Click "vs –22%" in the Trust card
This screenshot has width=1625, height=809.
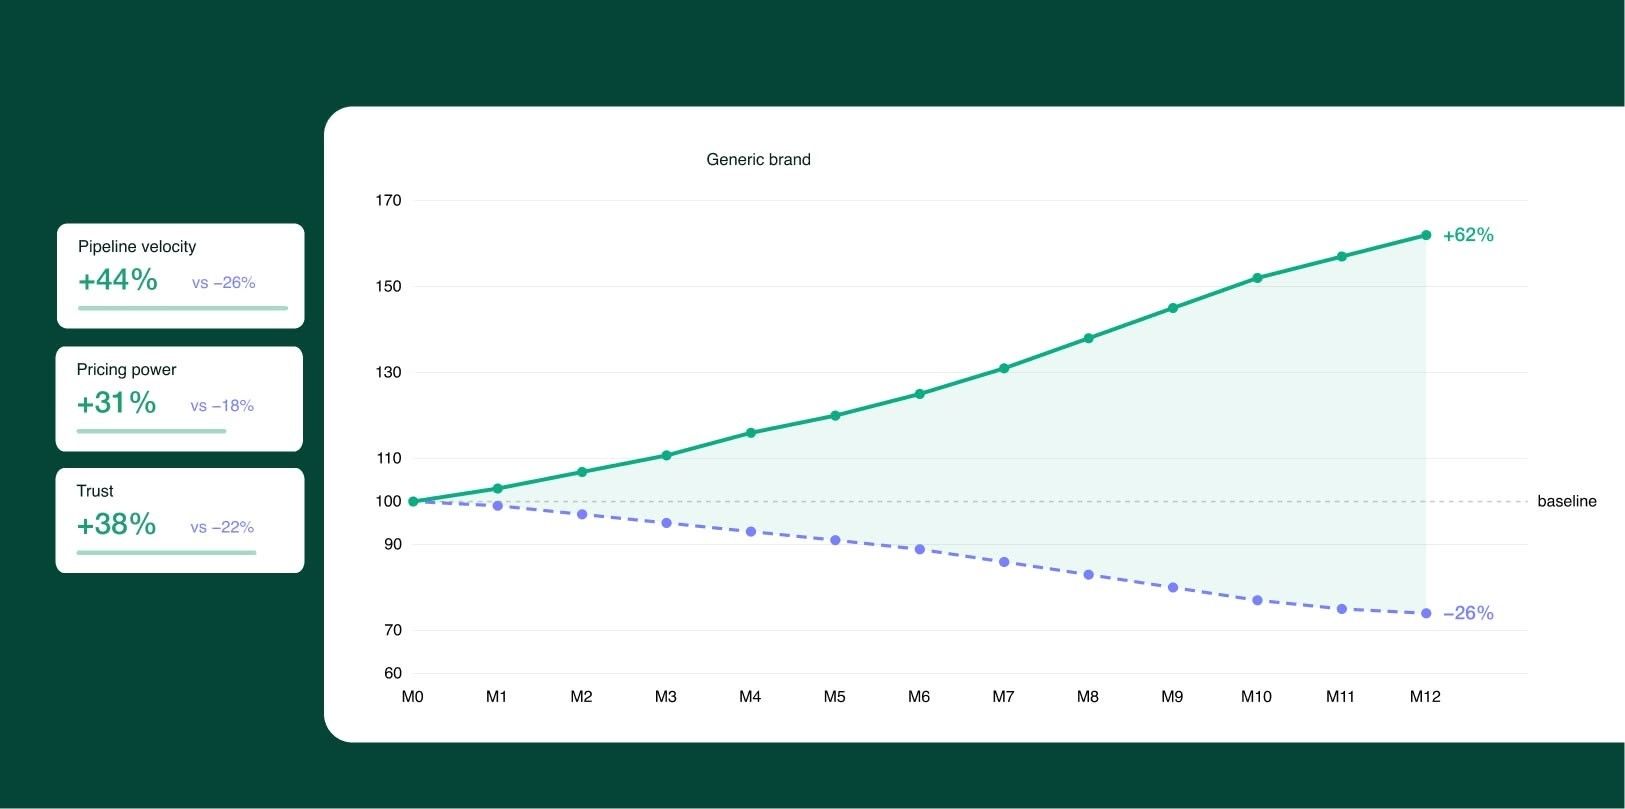222,528
